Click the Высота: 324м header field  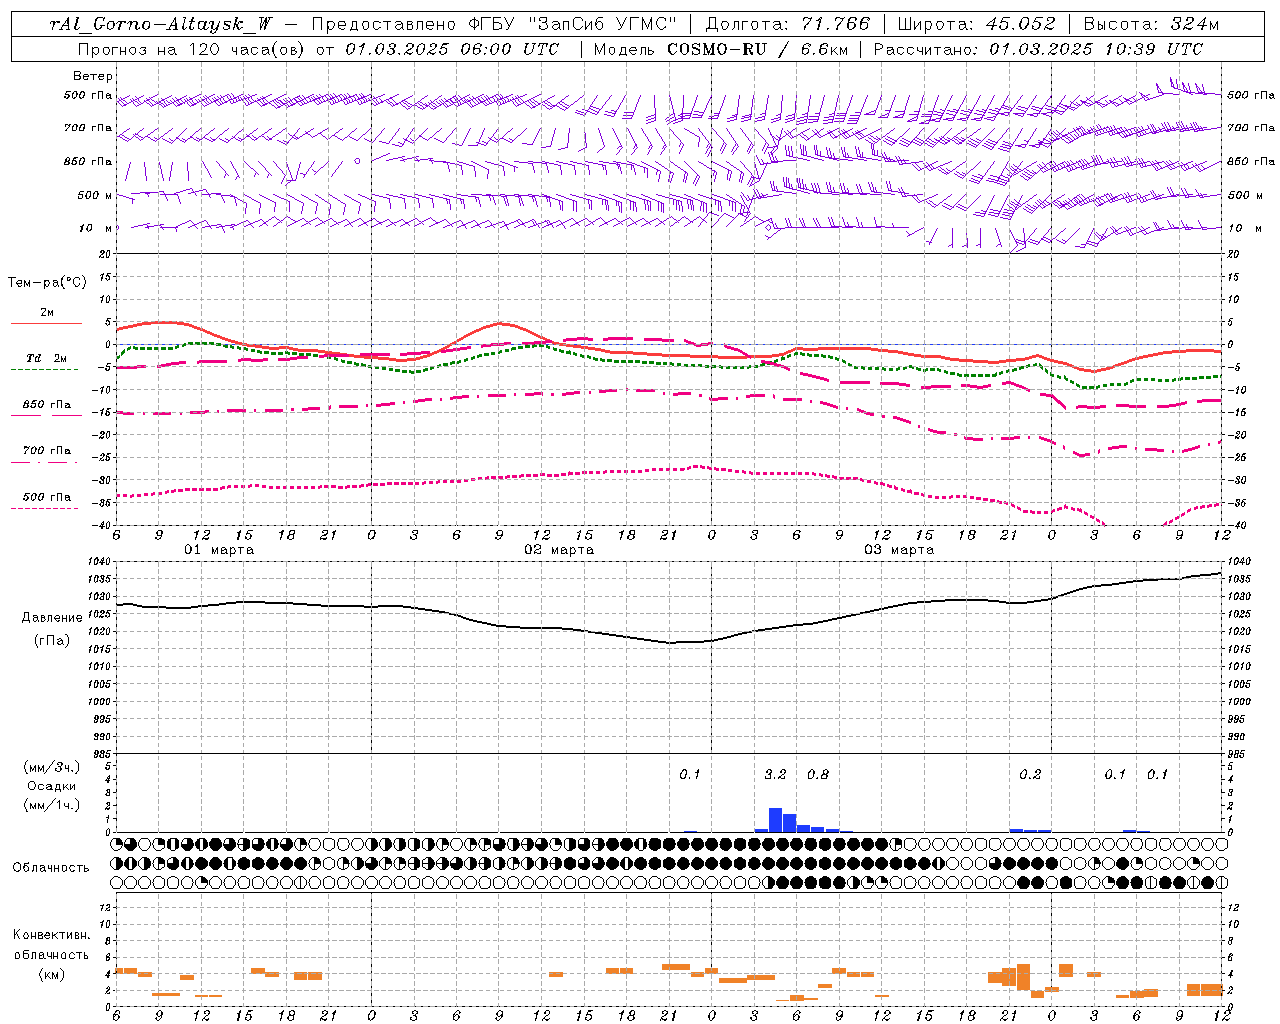pos(1151,25)
